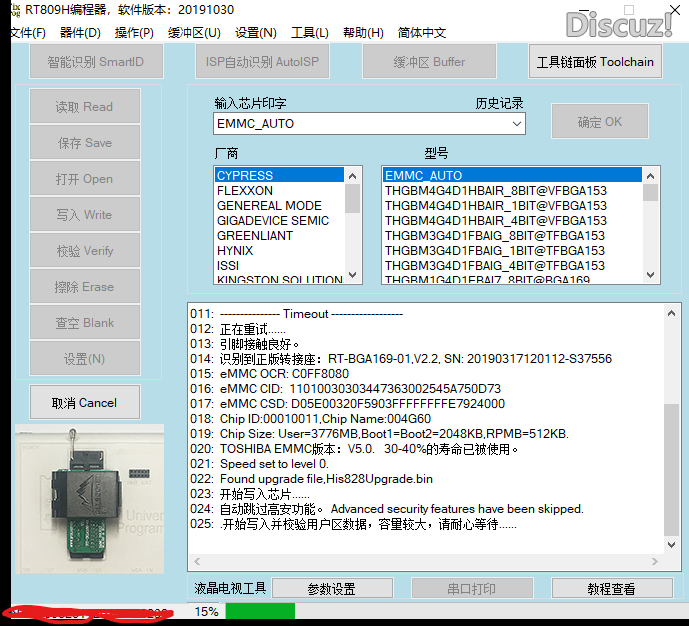Click the green write progress bar

[260, 612]
